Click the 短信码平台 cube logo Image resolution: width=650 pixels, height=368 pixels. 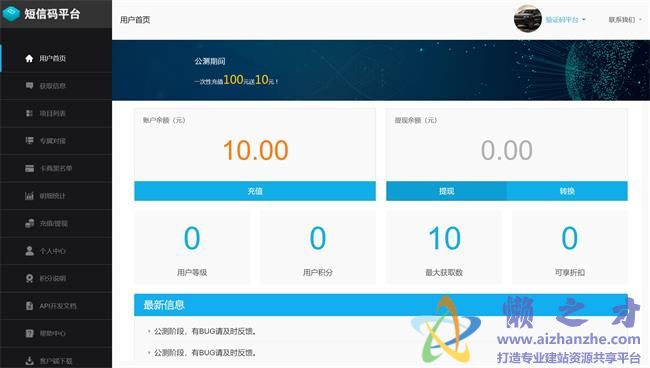(x=11, y=14)
